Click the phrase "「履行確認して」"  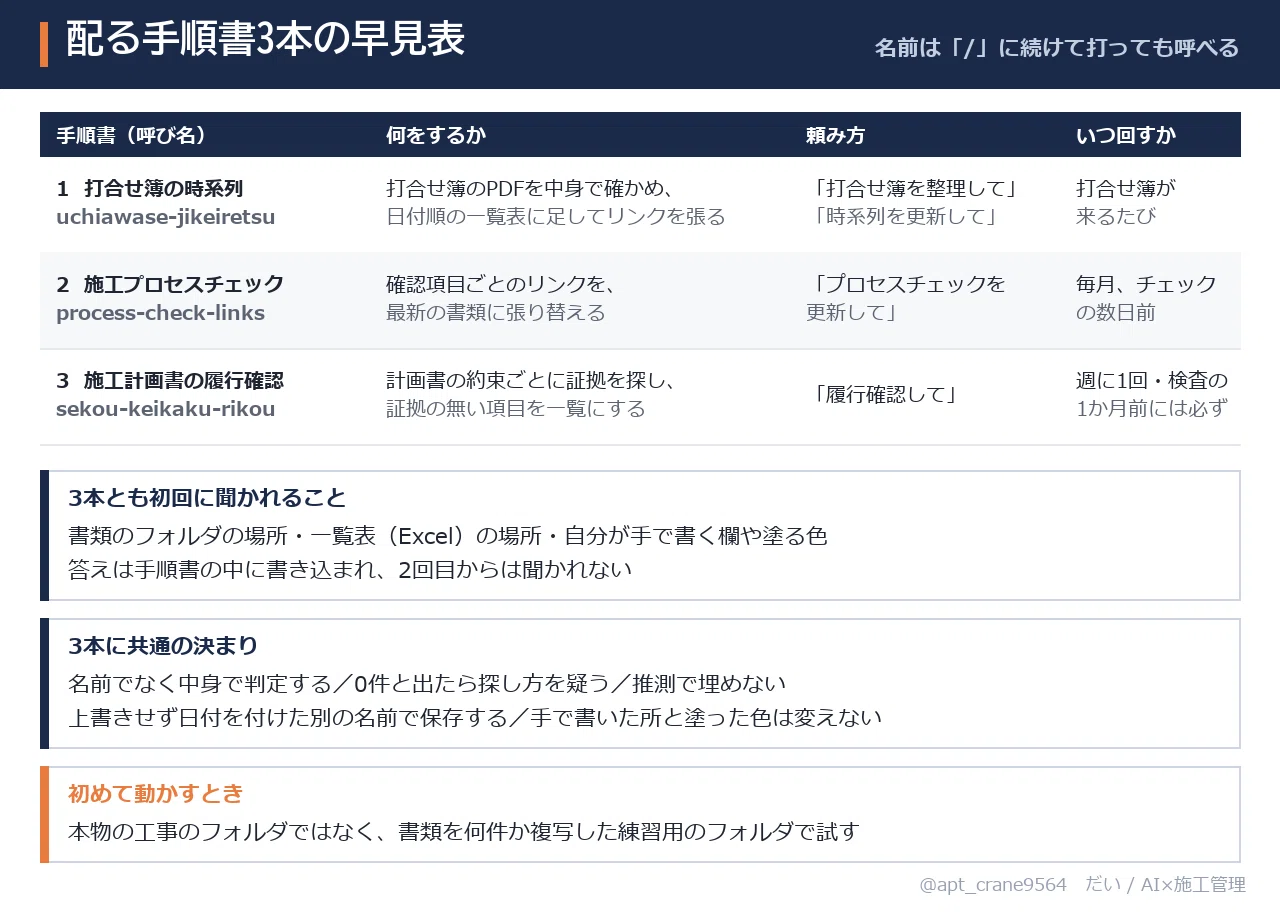coord(886,395)
